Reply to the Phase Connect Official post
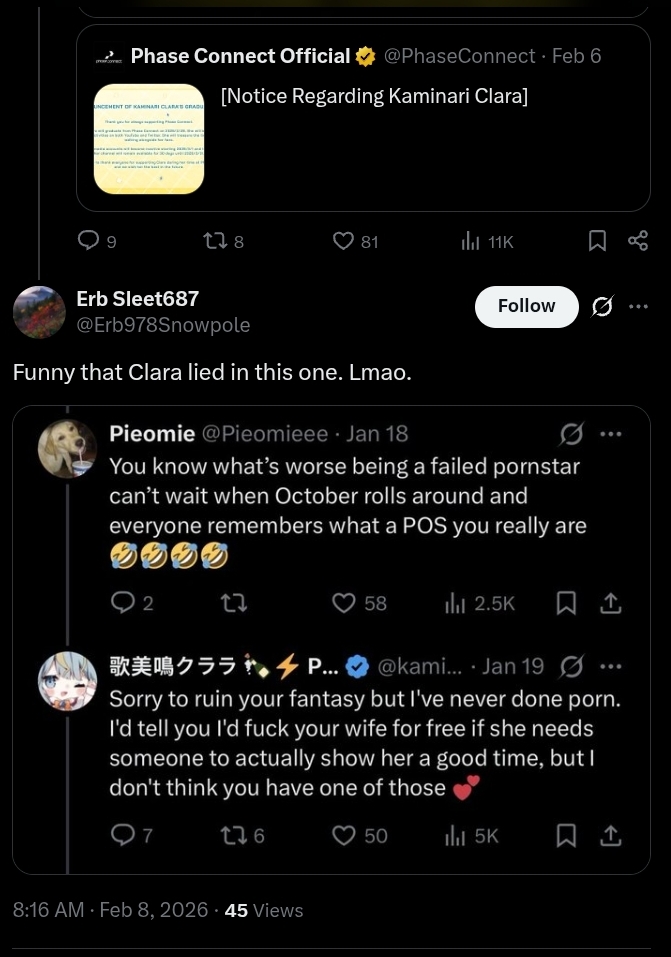This screenshot has height=957, width=671. point(89,241)
